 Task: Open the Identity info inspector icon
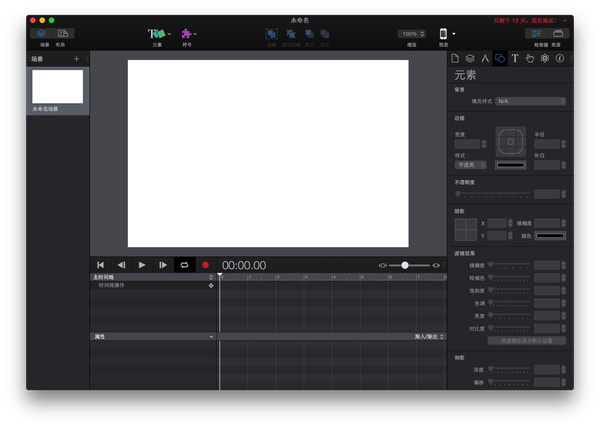pyautogui.click(x=560, y=59)
